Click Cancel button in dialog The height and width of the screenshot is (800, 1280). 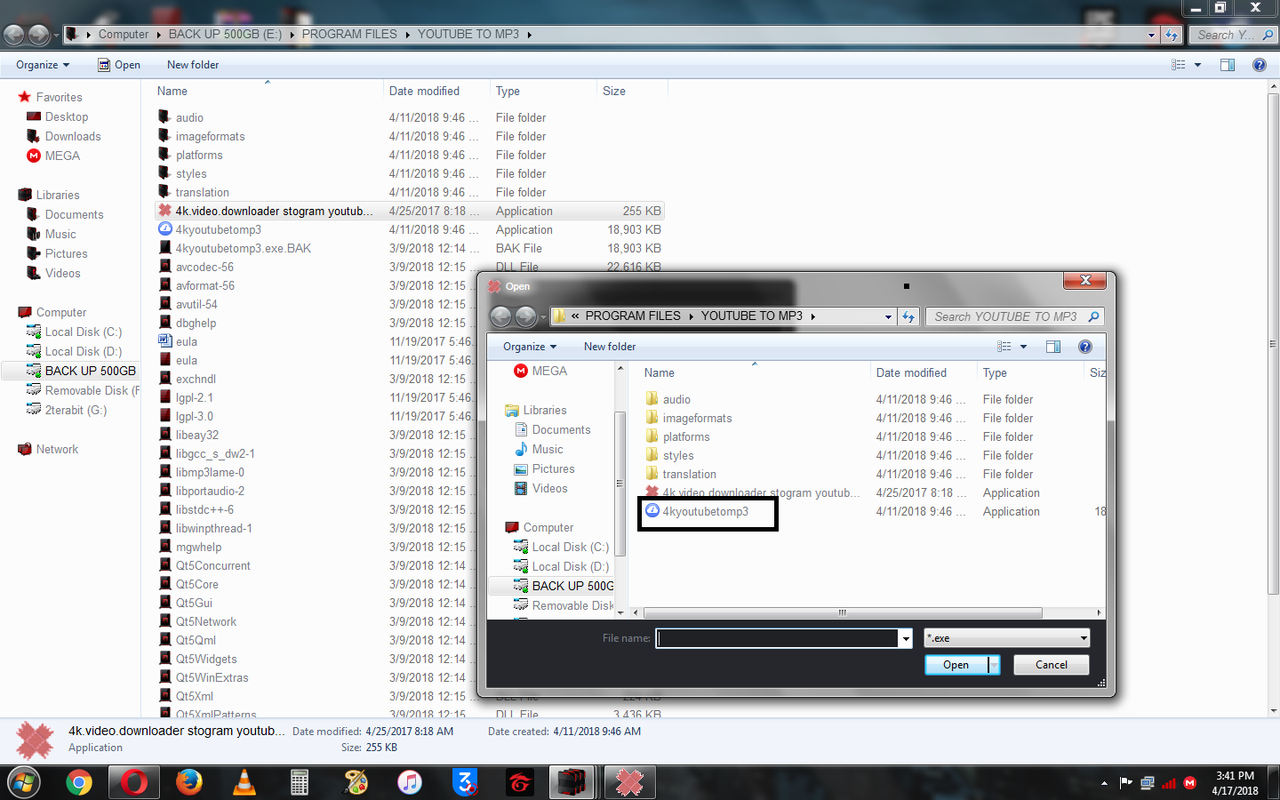(1051, 665)
